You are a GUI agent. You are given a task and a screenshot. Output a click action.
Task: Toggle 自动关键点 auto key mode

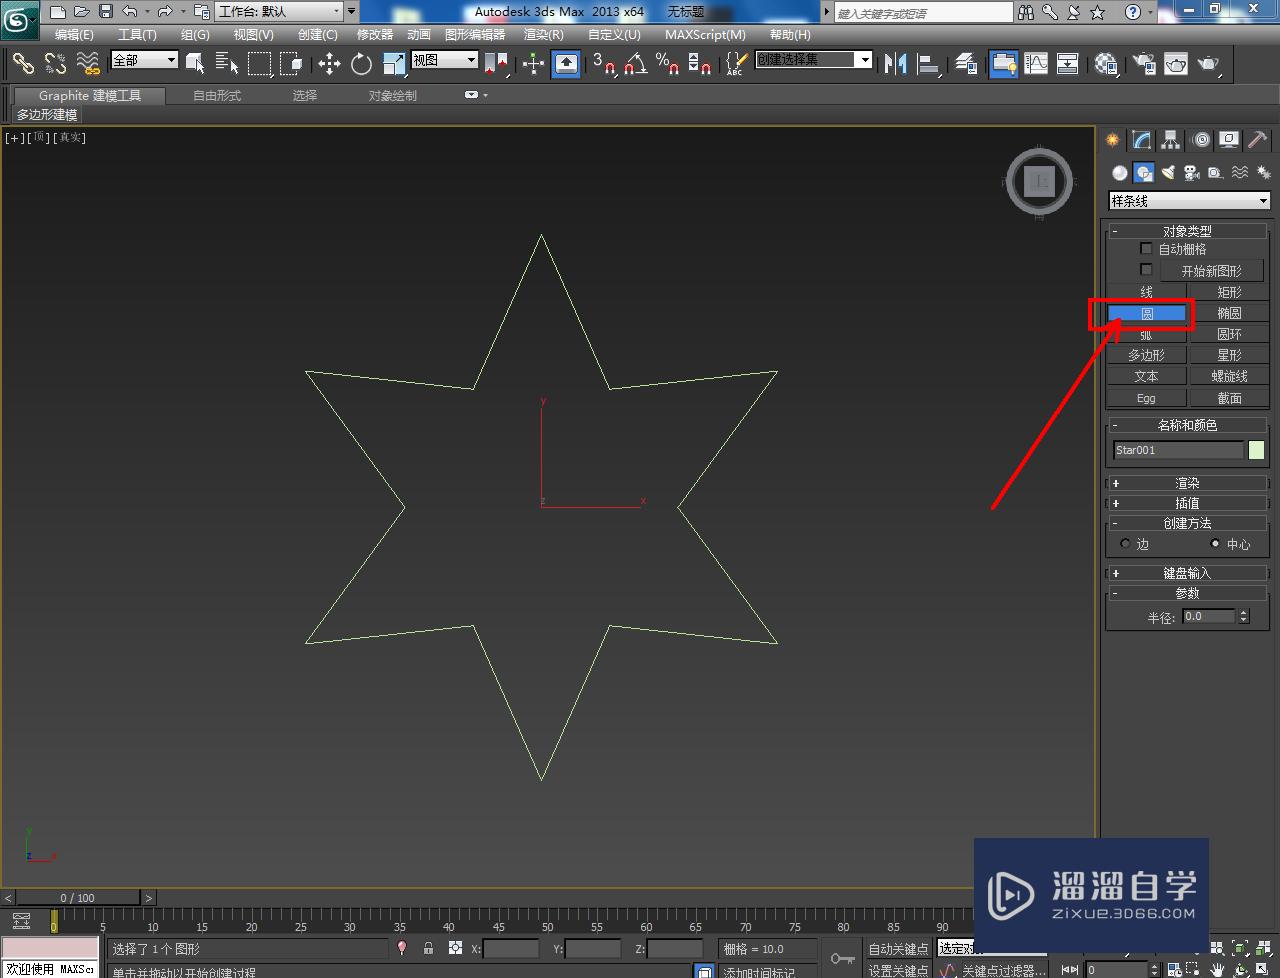point(898,948)
